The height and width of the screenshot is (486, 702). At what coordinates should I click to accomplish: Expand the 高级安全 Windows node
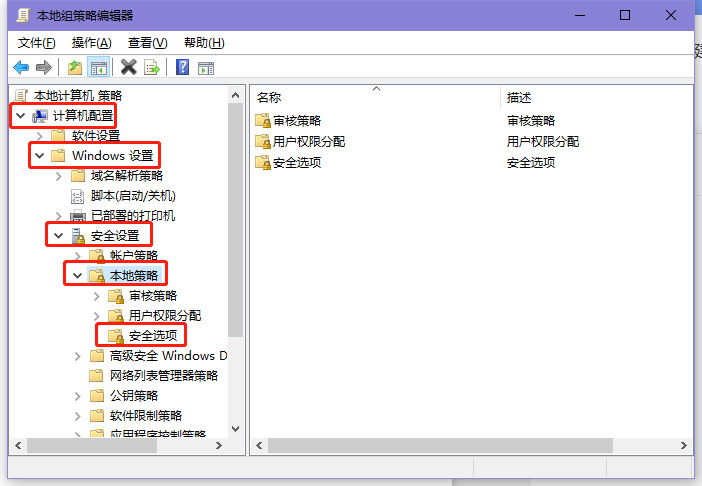tap(78, 356)
